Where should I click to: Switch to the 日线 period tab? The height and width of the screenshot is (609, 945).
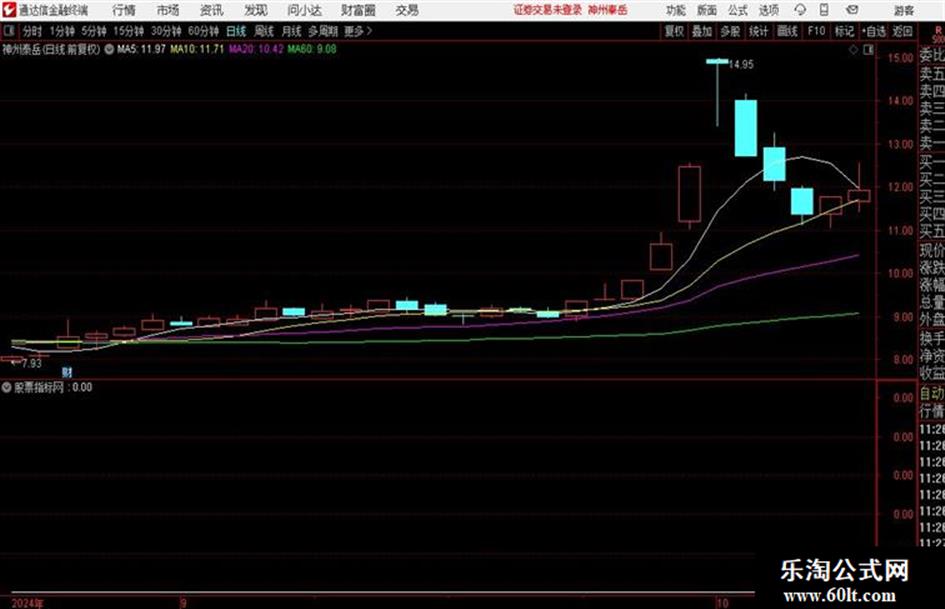[236, 31]
